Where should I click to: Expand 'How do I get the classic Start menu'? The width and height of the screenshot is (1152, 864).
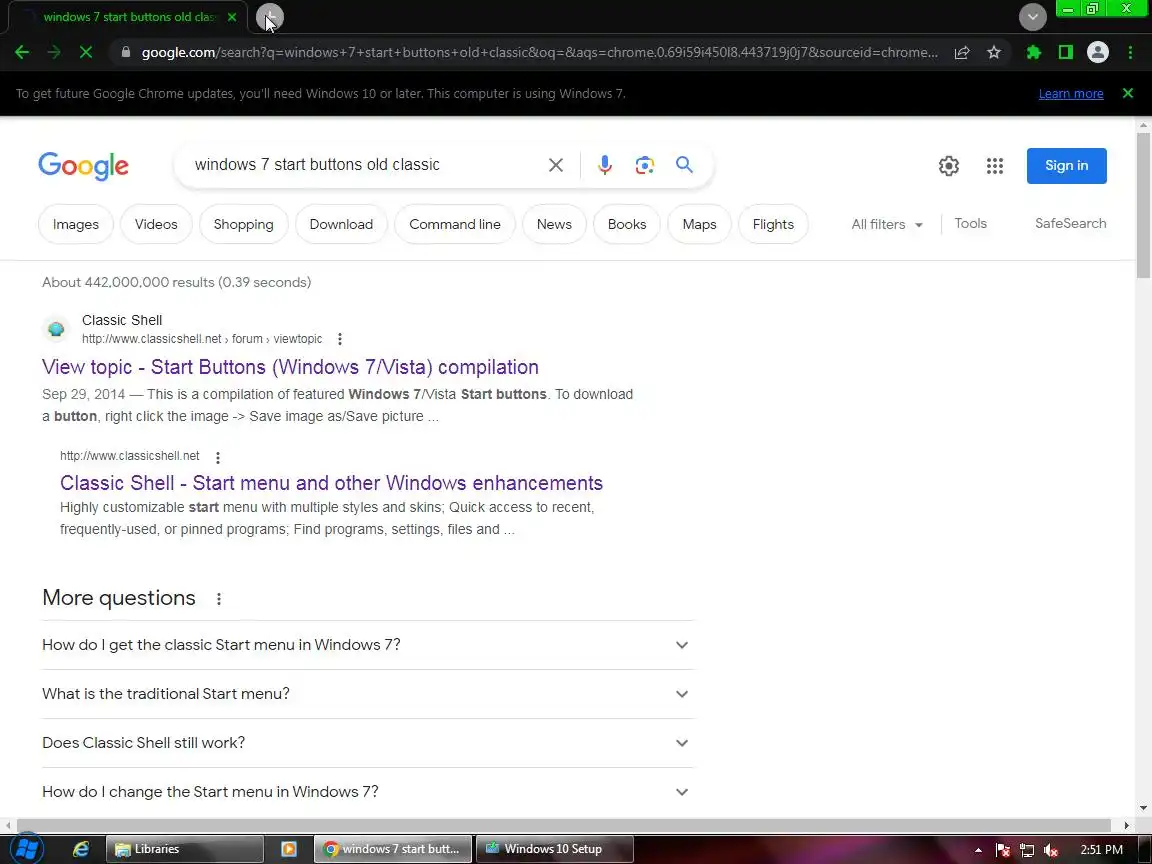[368, 645]
